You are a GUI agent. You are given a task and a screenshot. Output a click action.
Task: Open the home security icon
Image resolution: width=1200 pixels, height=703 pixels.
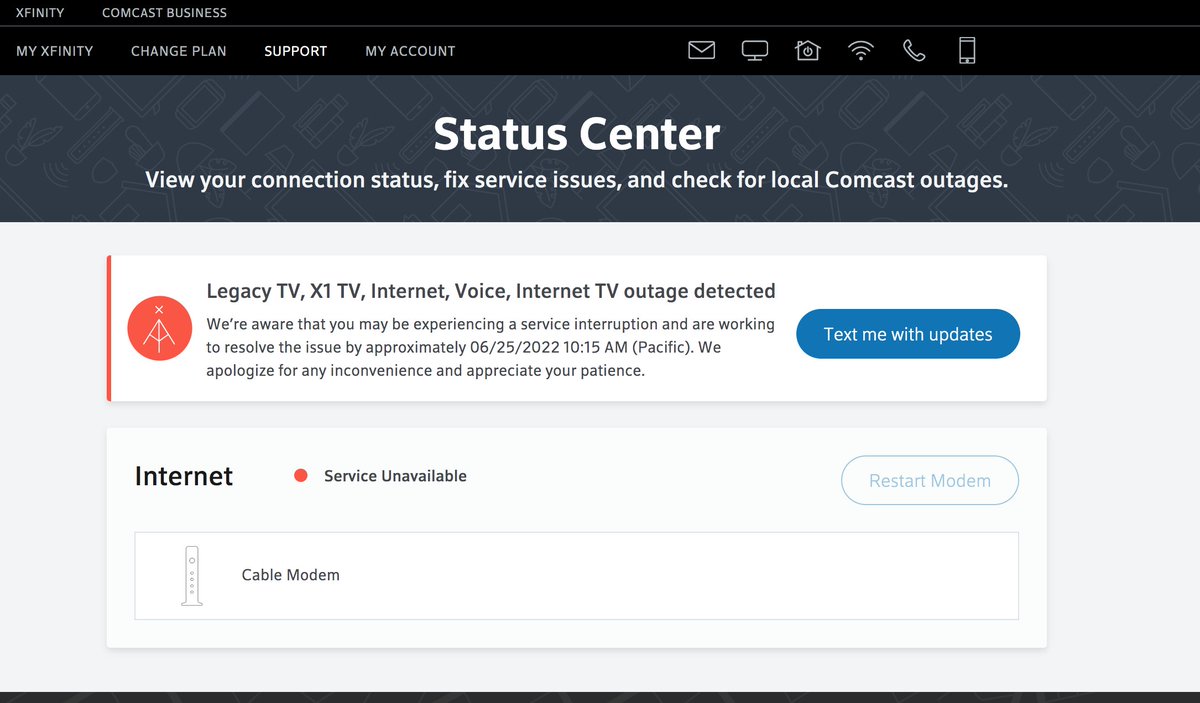(x=808, y=50)
